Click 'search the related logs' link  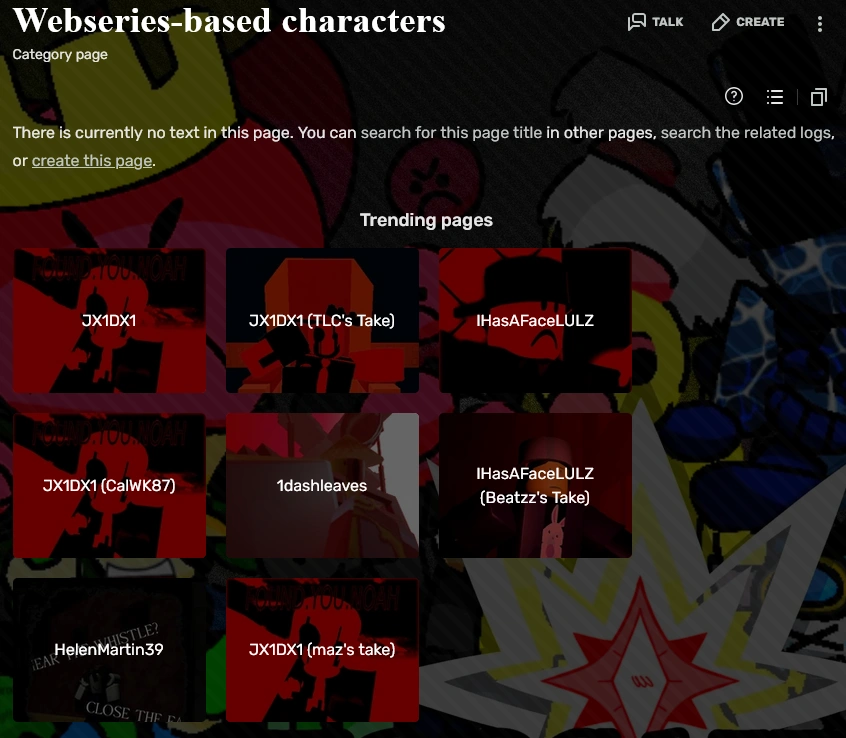pos(747,133)
